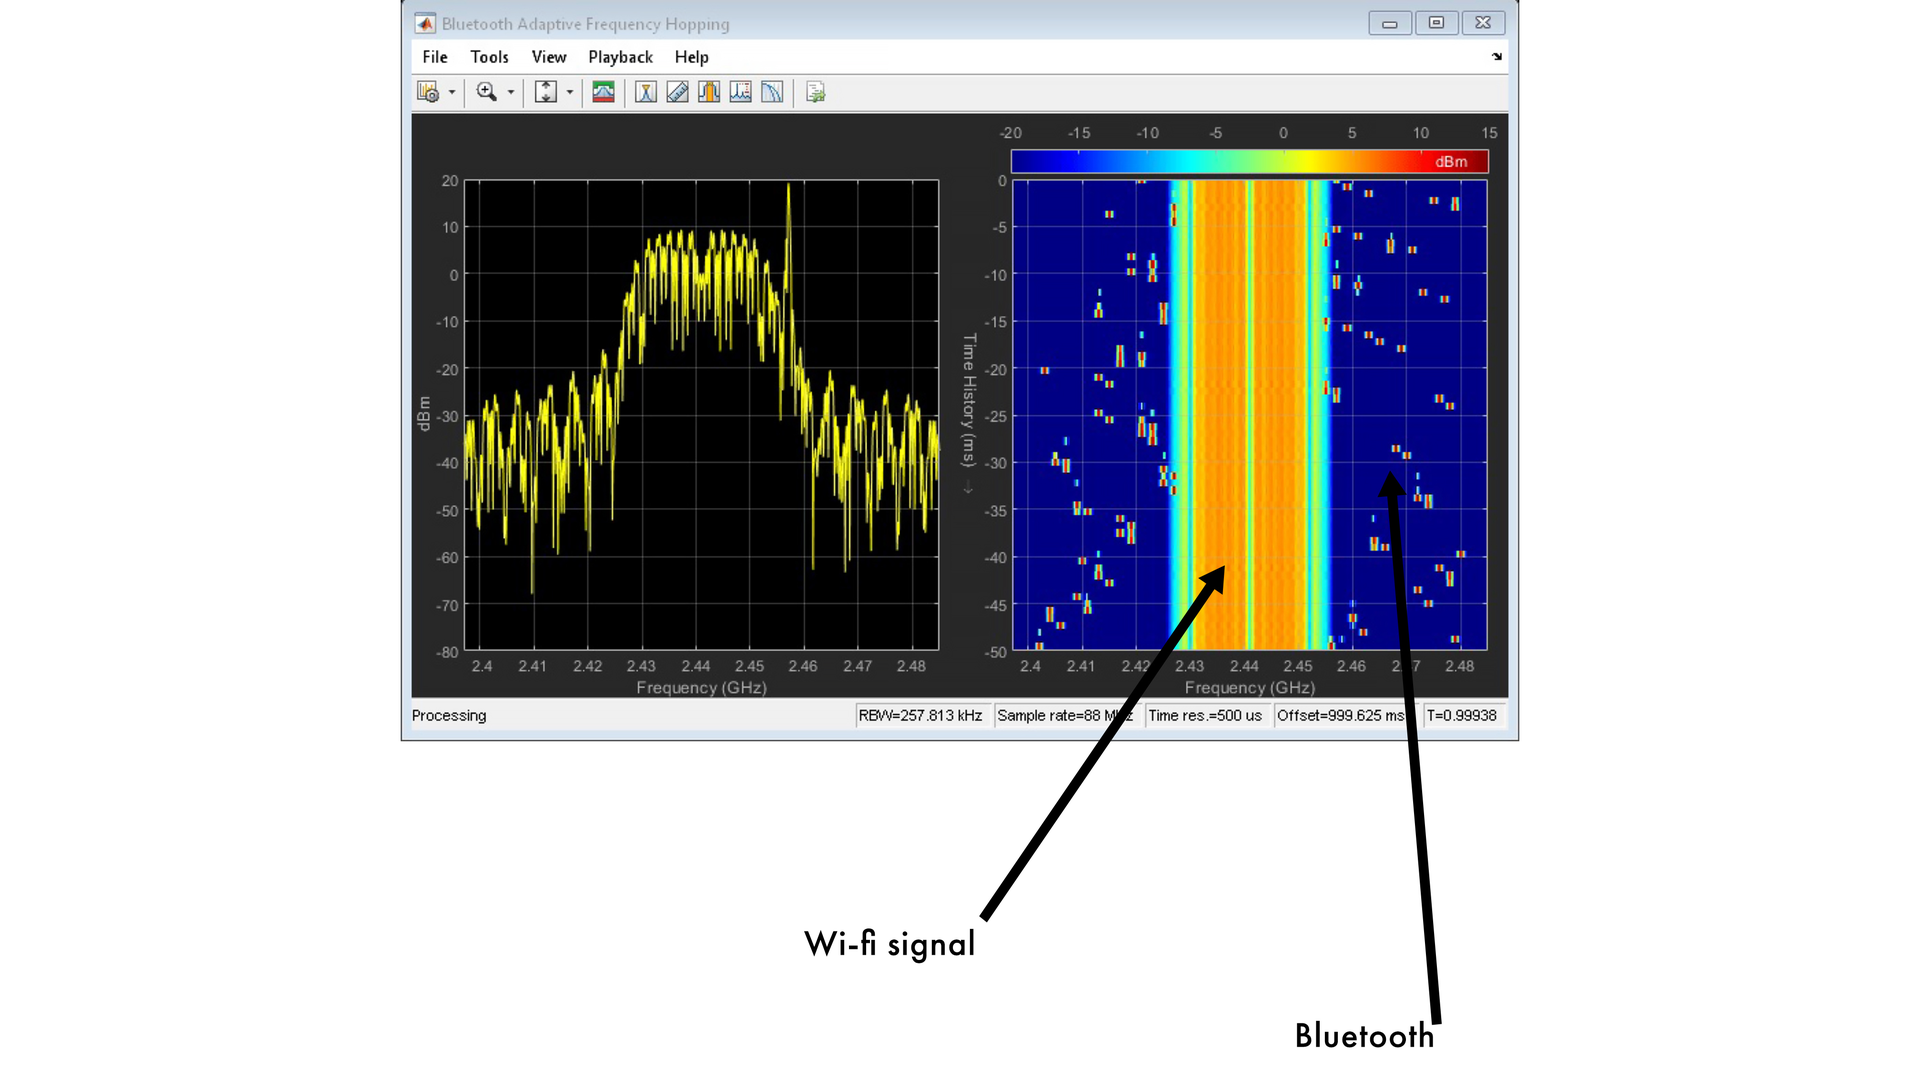Open the settings dropdown next to gear icon
The image size is (1920, 1080).
[x=452, y=92]
